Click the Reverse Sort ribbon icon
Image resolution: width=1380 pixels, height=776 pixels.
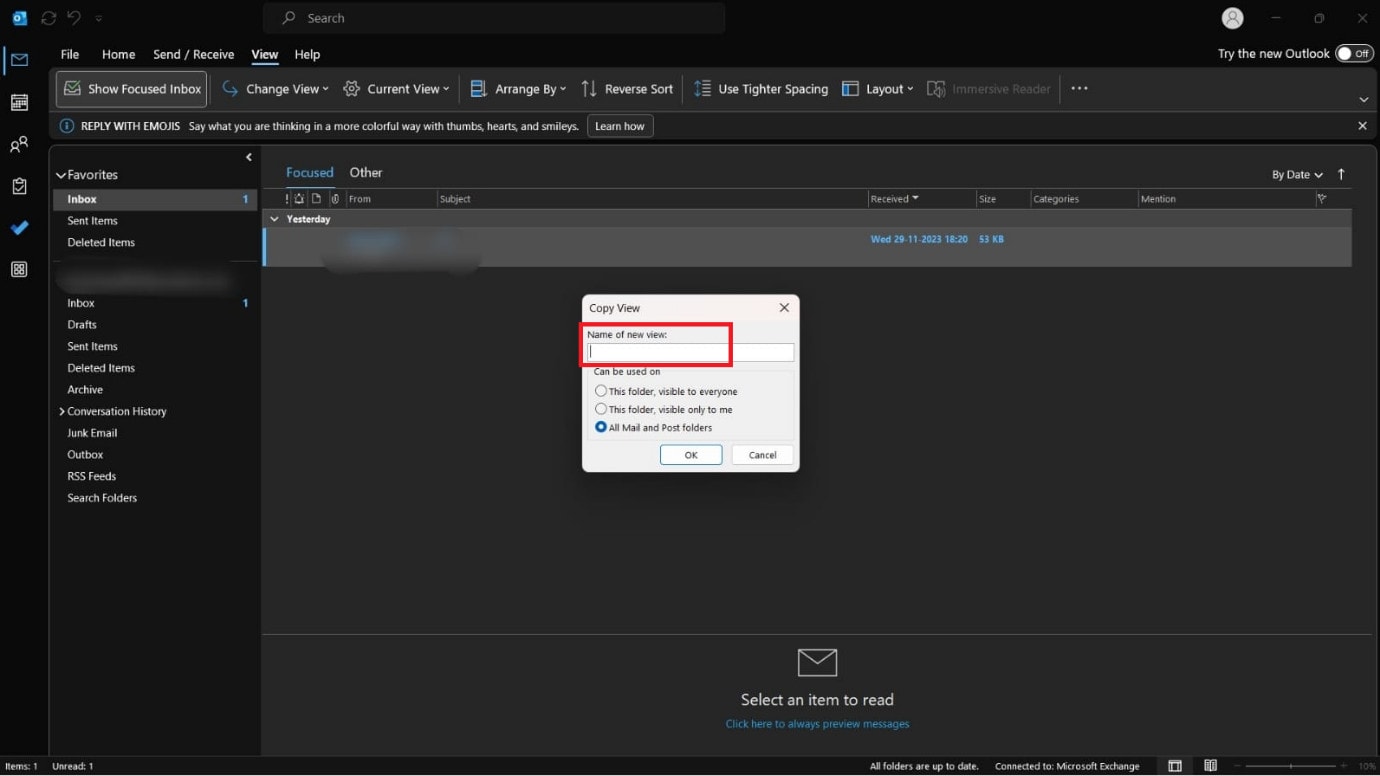pyautogui.click(x=627, y=88)
